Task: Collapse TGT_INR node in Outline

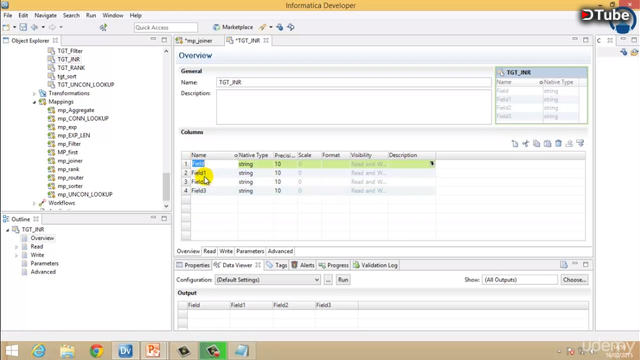Action: [x=7, y=230]
